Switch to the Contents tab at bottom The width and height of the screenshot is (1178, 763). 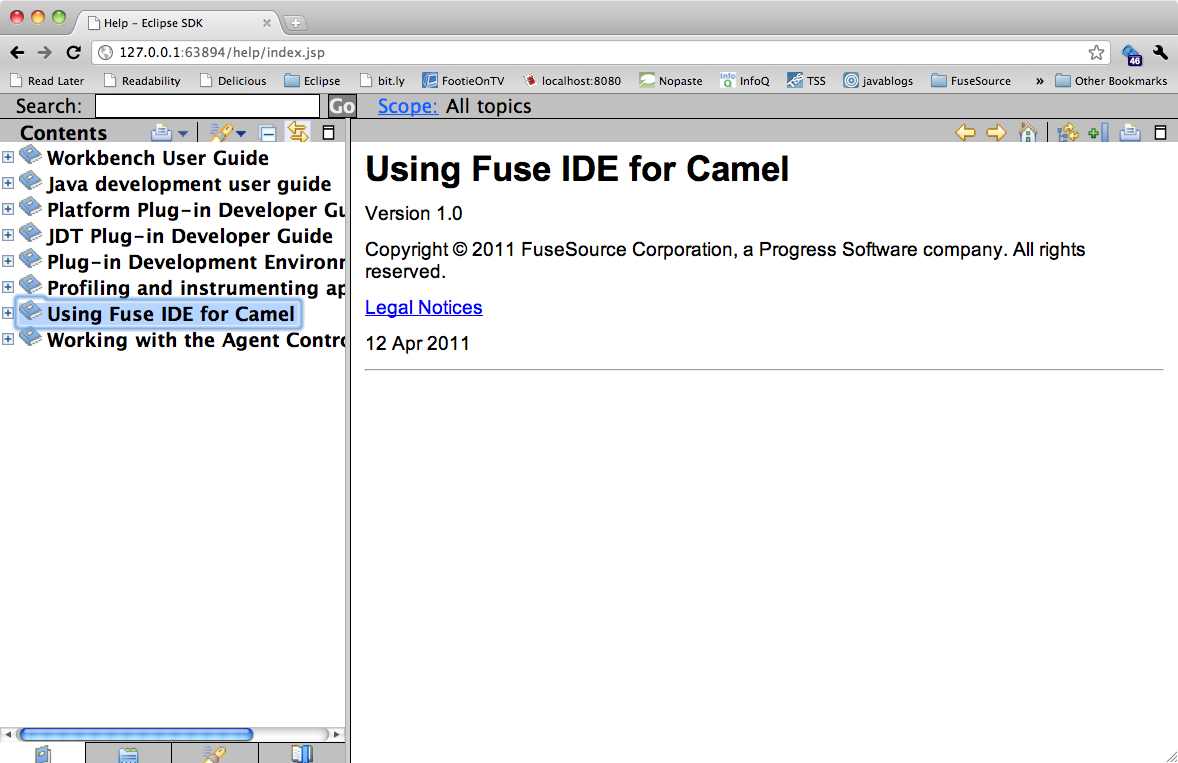(43, 753)
